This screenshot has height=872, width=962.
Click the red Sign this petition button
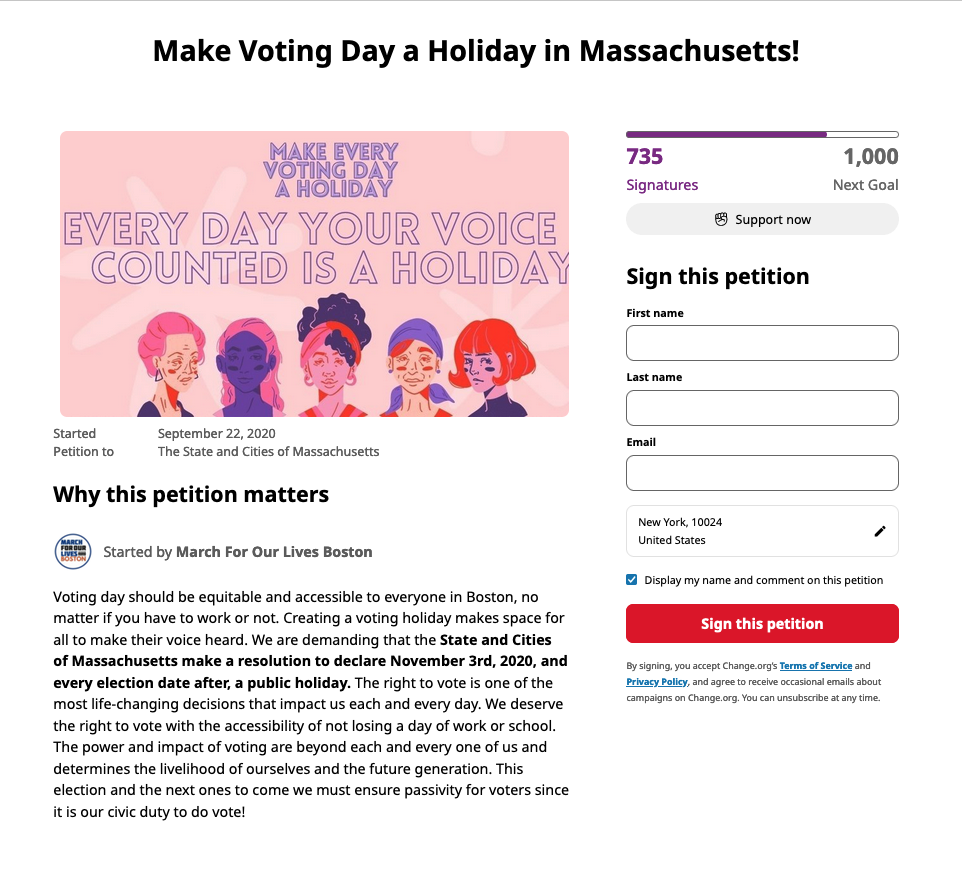point(762,623)
